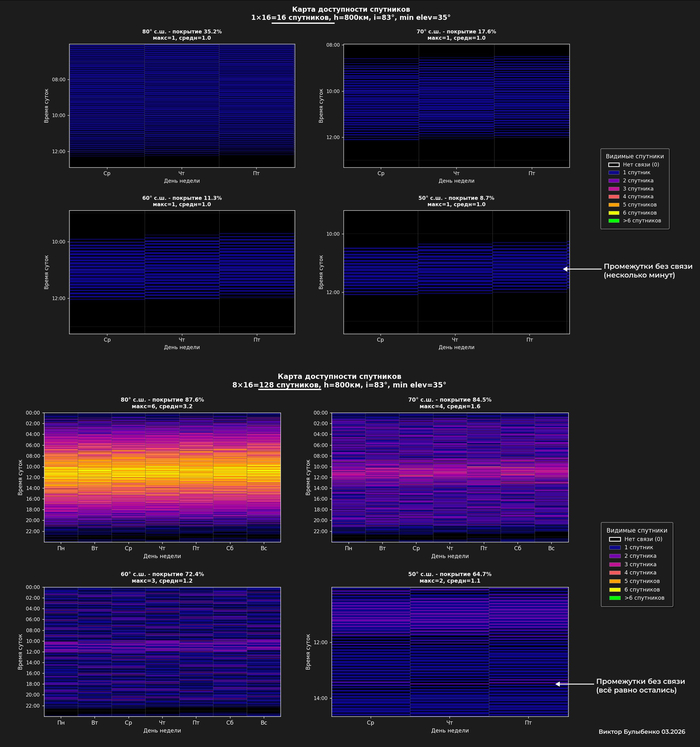Image resolution: width=700 pixels, height=747 pixels.
Task: Click '12:00' time tick on 17.6% coverage chart
Action: (333, 137)
